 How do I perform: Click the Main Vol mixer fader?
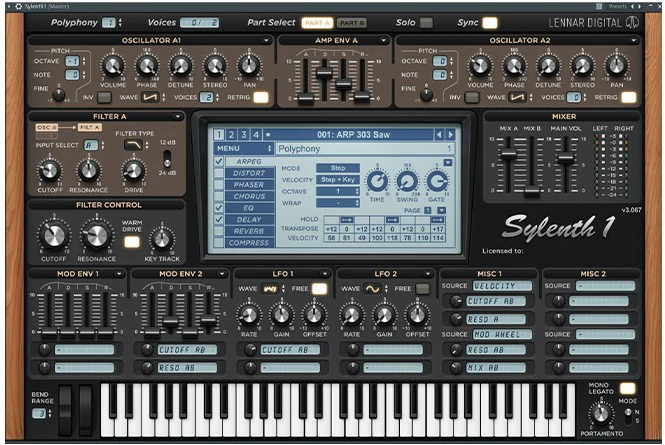pyautogui.click(x=565, y=158)
